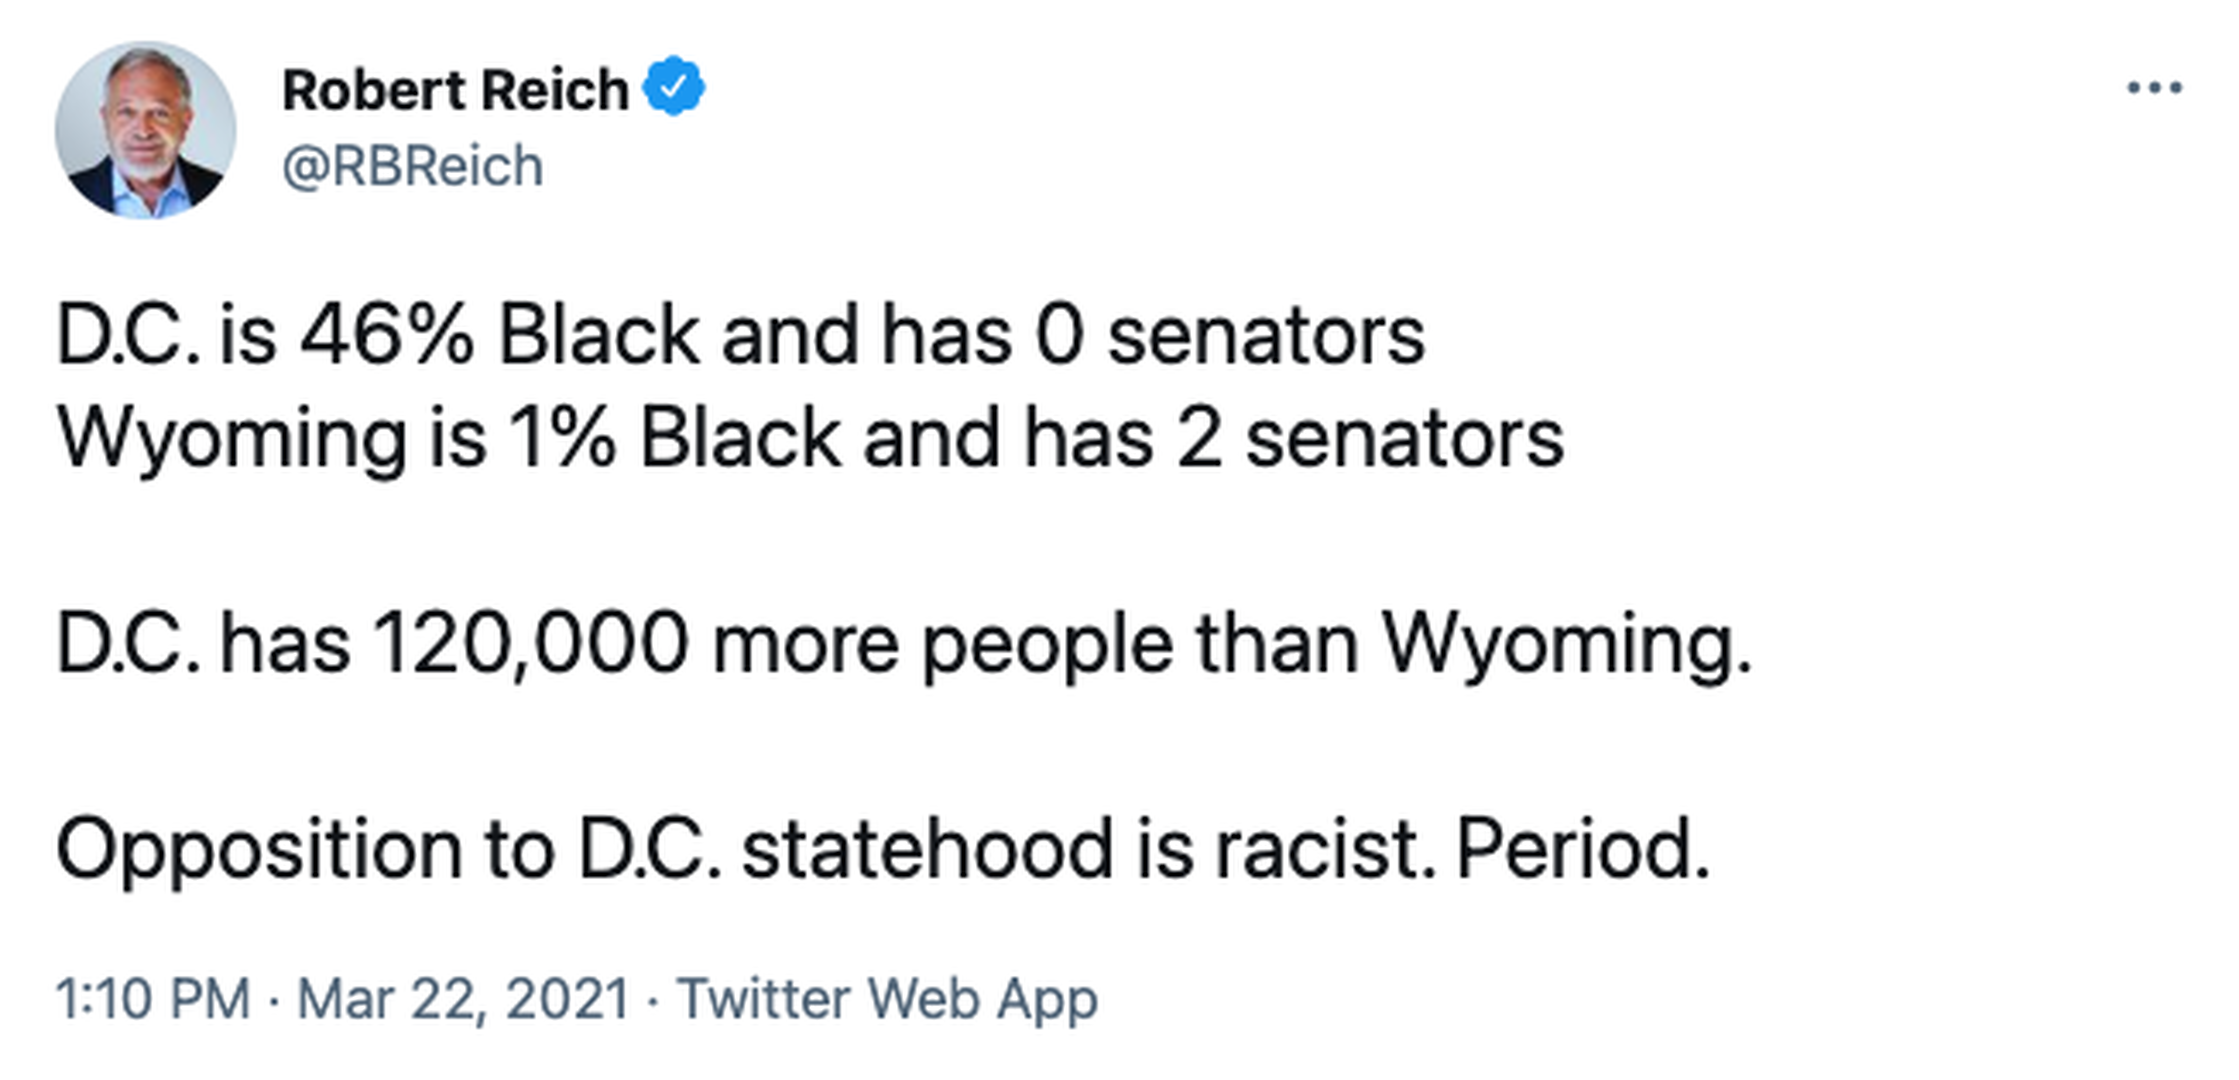Image resolution: width=2239 pixels, height=1080 pixels.
Task: Click the Robert Reich display name
Action: tap(455, 90)
